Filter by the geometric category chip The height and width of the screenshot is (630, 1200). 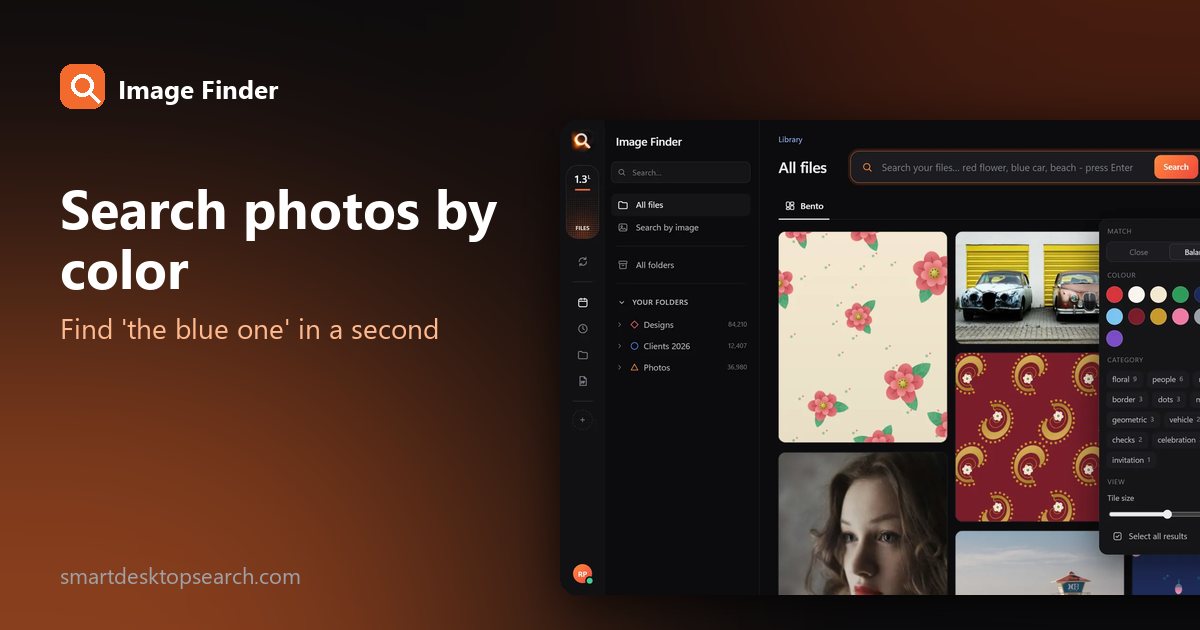coord(1133,420)
